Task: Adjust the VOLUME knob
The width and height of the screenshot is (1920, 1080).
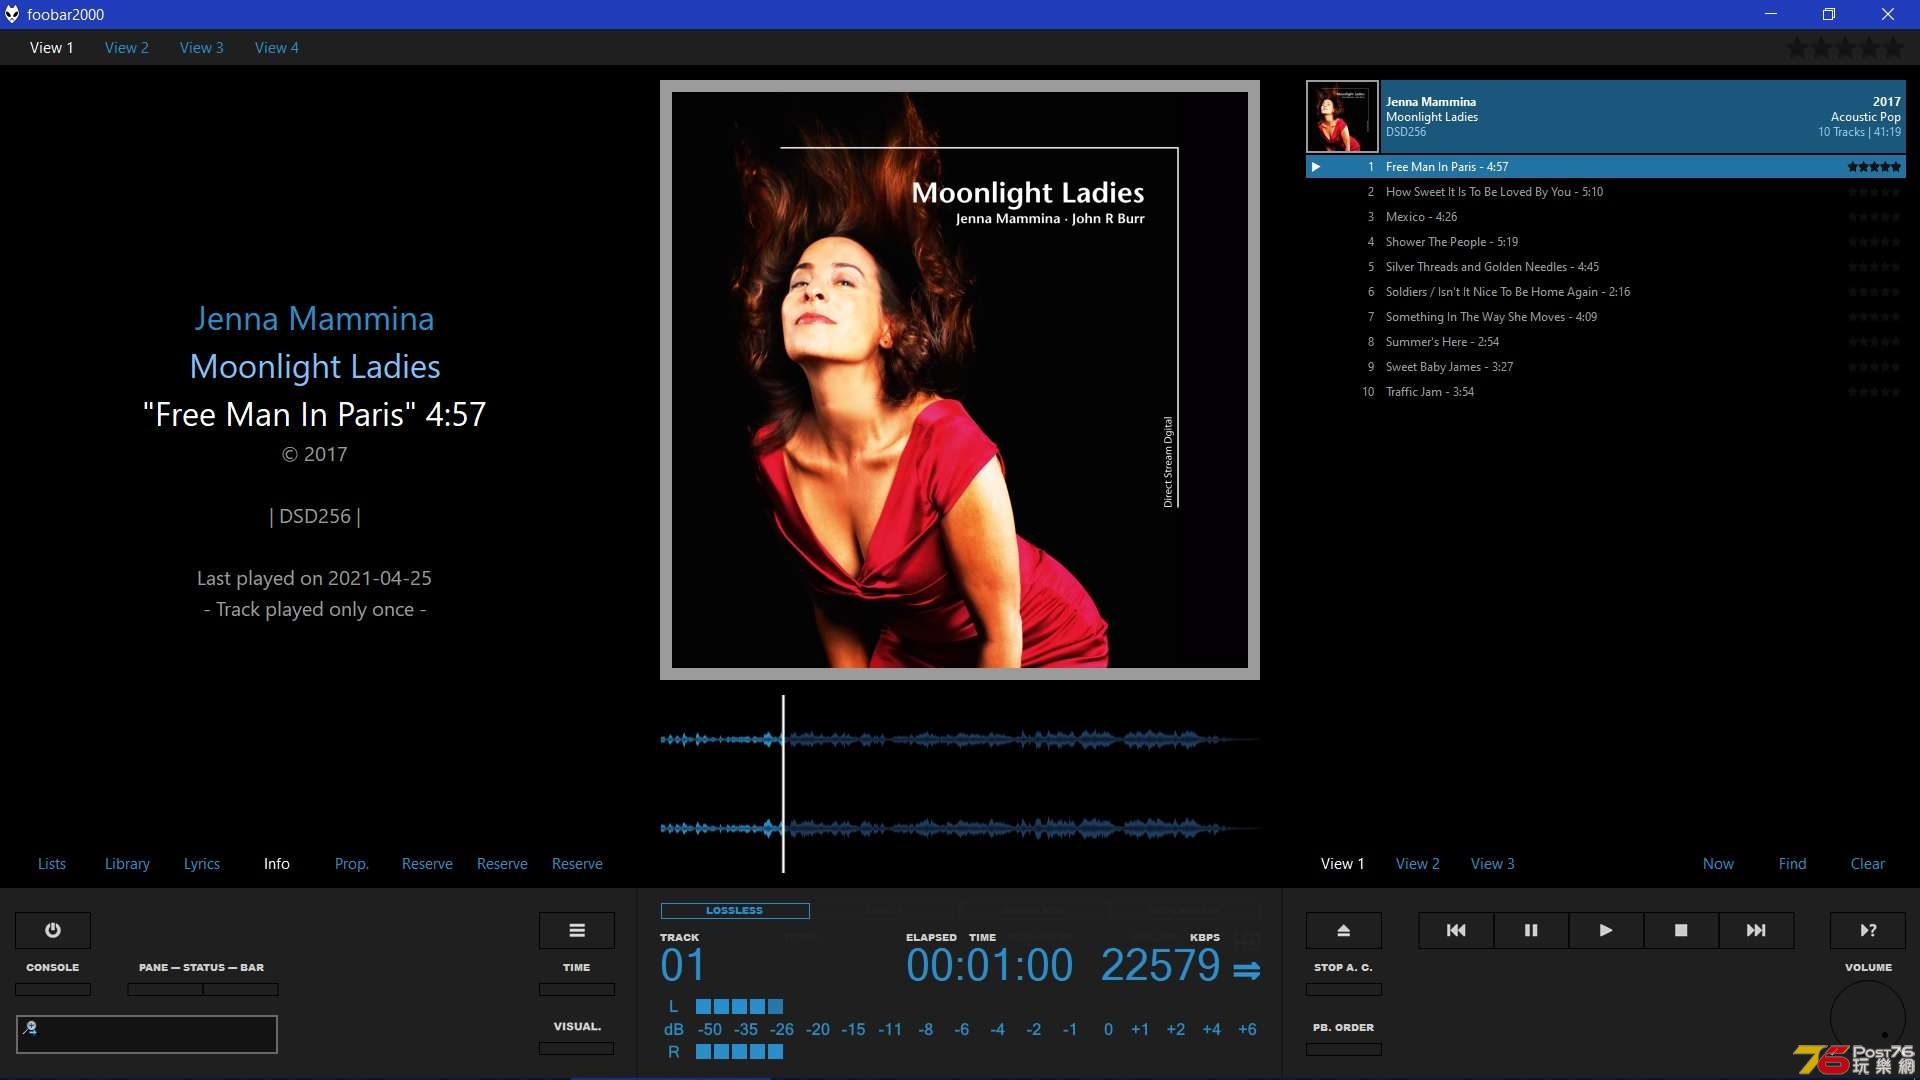Action: pos(1868,1018)
